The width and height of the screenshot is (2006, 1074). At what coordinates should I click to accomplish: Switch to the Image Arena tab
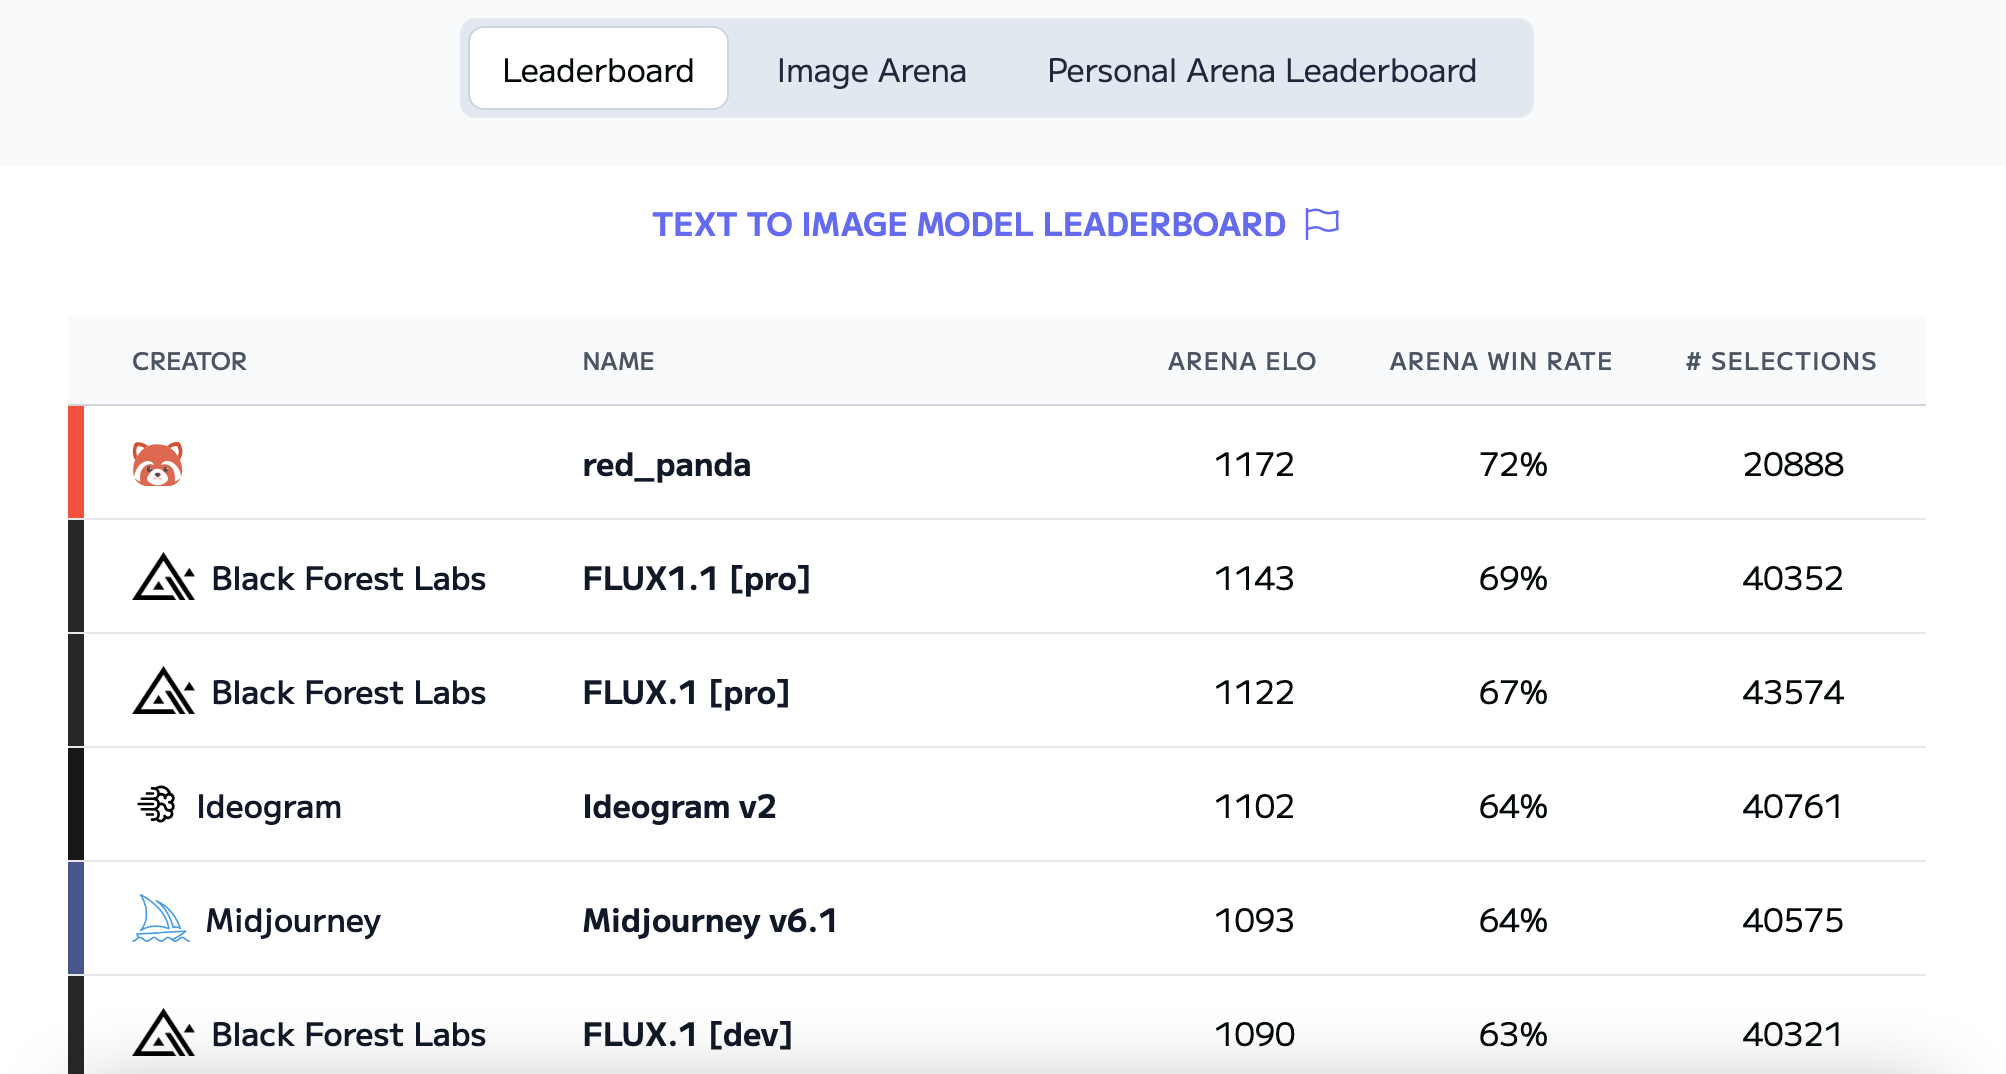[871, 70]
